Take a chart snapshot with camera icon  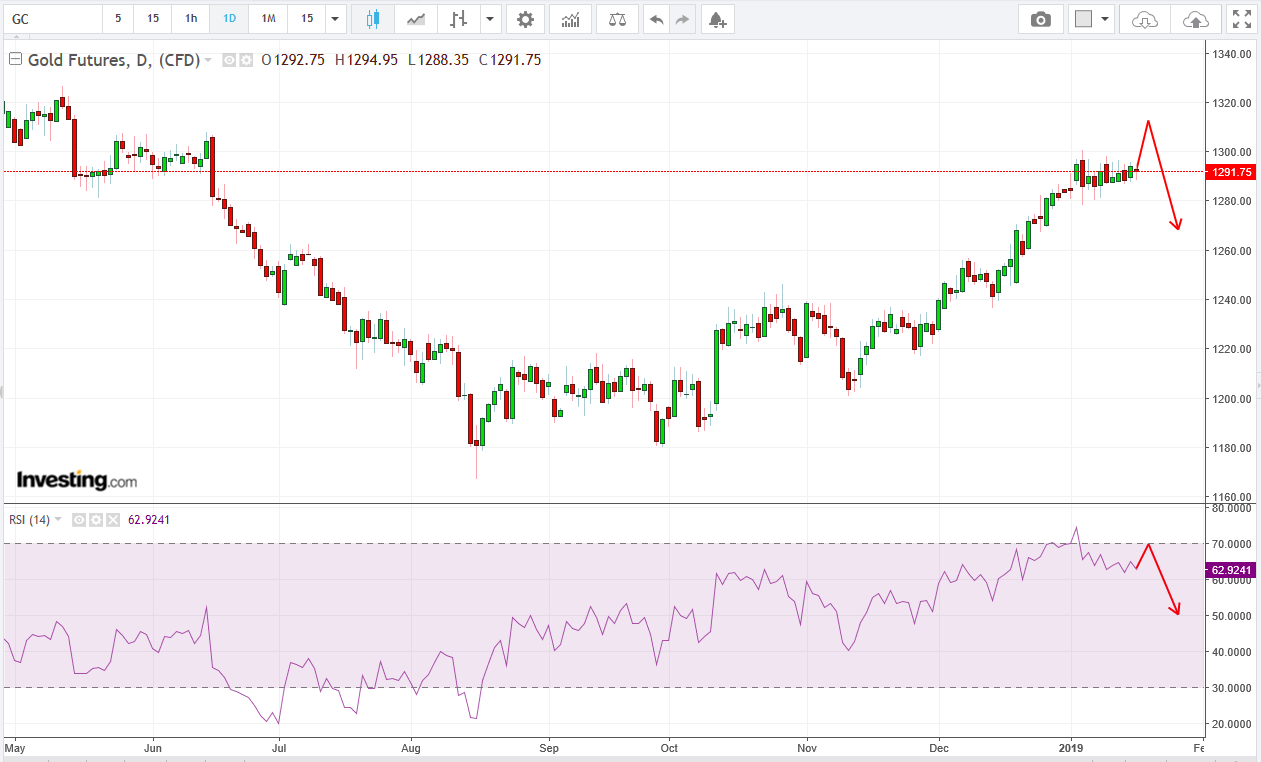(1041, 19)
